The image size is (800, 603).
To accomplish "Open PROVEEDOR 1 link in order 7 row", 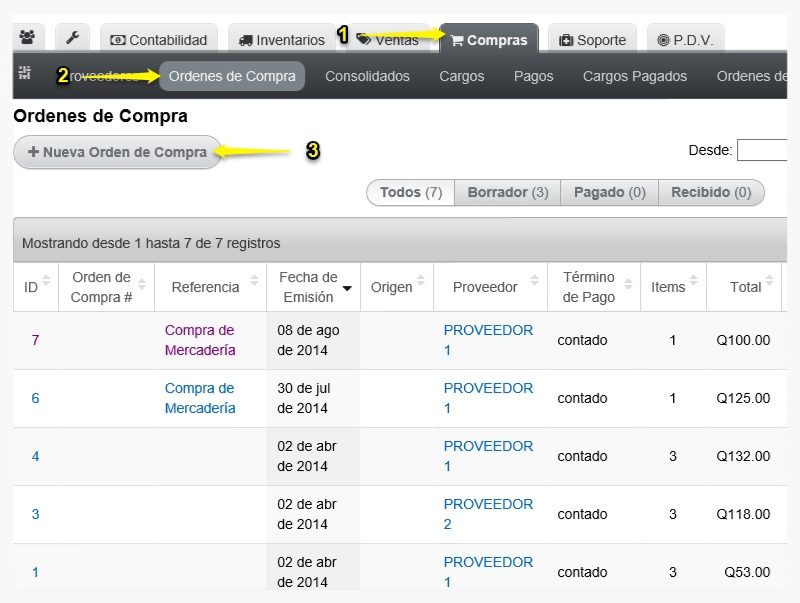I will [x=488, y=340].
